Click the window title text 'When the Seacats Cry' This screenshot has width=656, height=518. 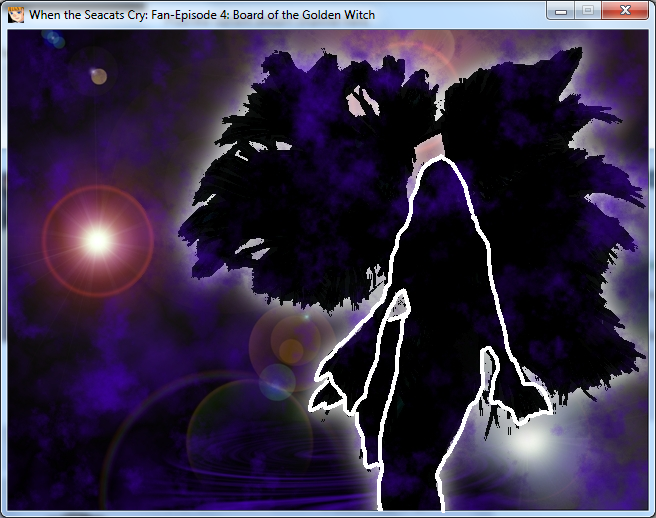click(x=89, y=15)
